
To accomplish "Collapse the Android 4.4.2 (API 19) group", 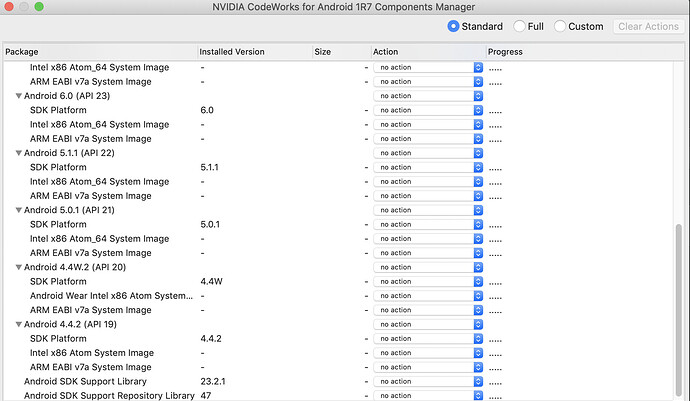I will click(18, 324).
